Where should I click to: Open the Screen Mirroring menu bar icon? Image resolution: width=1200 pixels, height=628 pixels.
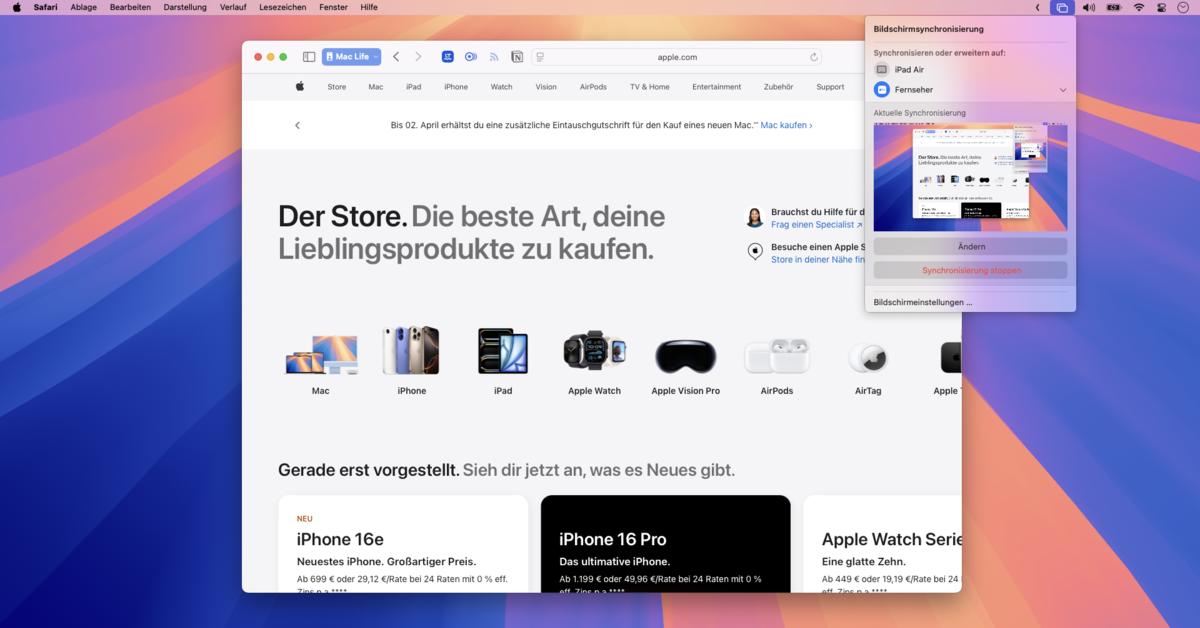coord(1062,7)
